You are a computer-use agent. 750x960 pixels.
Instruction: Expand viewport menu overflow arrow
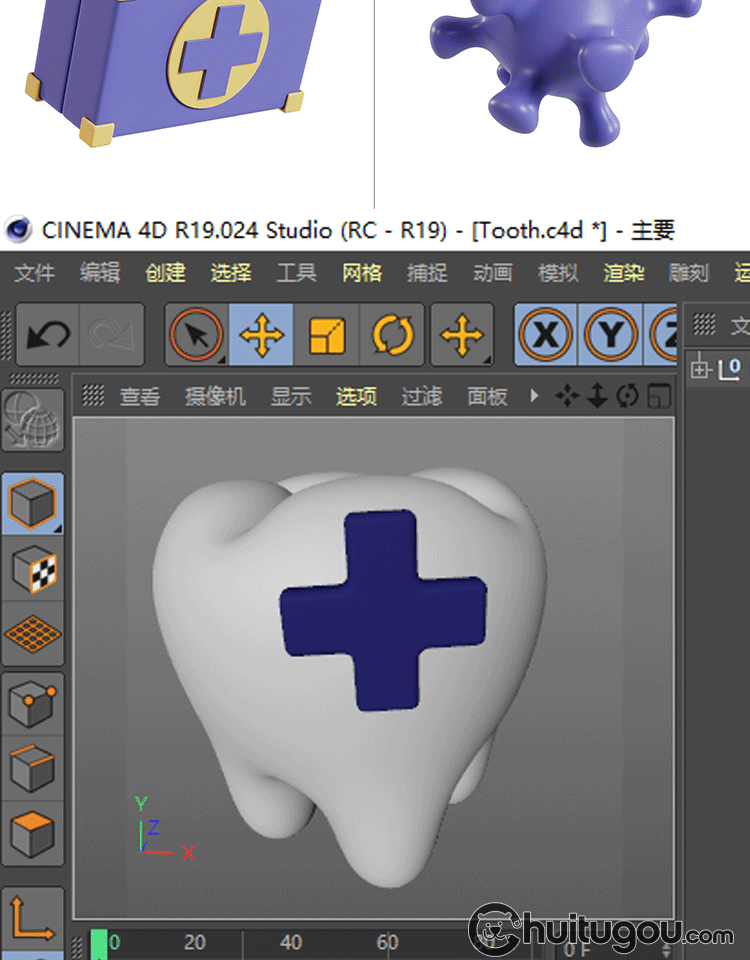pos(534,396)
